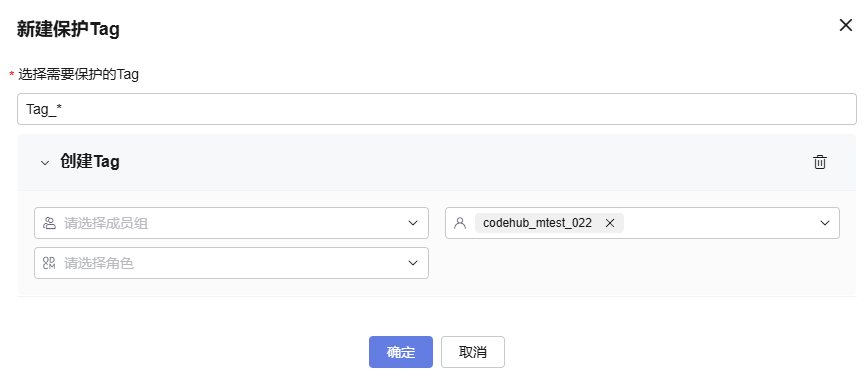Select the codehub_mtest_022 chip label

[x=537, y=223]
